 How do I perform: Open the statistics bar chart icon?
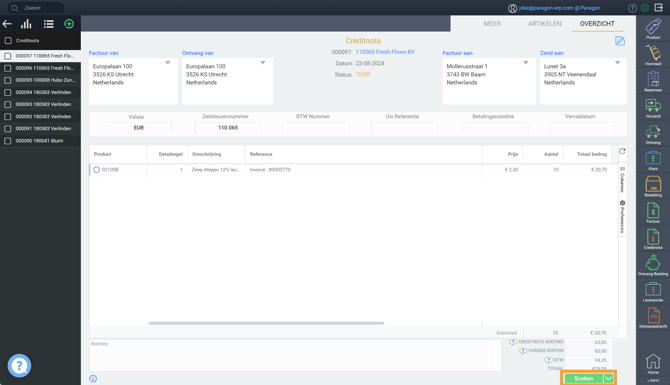[x=26, y=24]
